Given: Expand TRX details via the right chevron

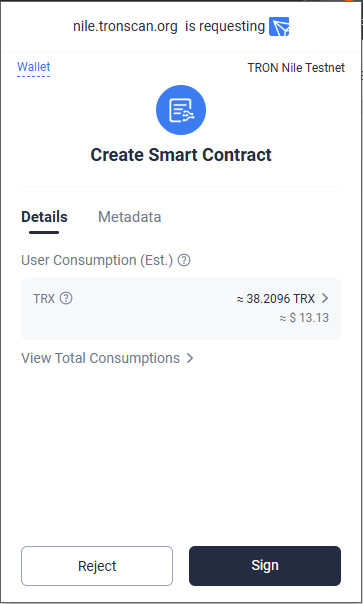Looking at the screenshot, I should coord(325,298).
